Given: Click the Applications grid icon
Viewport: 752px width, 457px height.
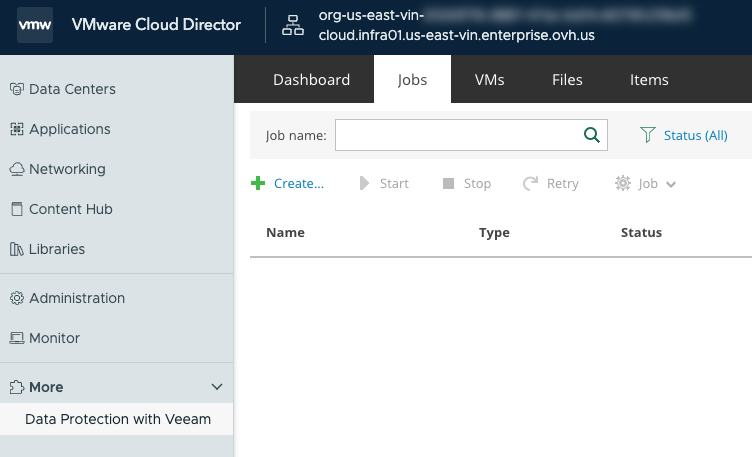Looking at the screenshot, I should tap(17, 129).
